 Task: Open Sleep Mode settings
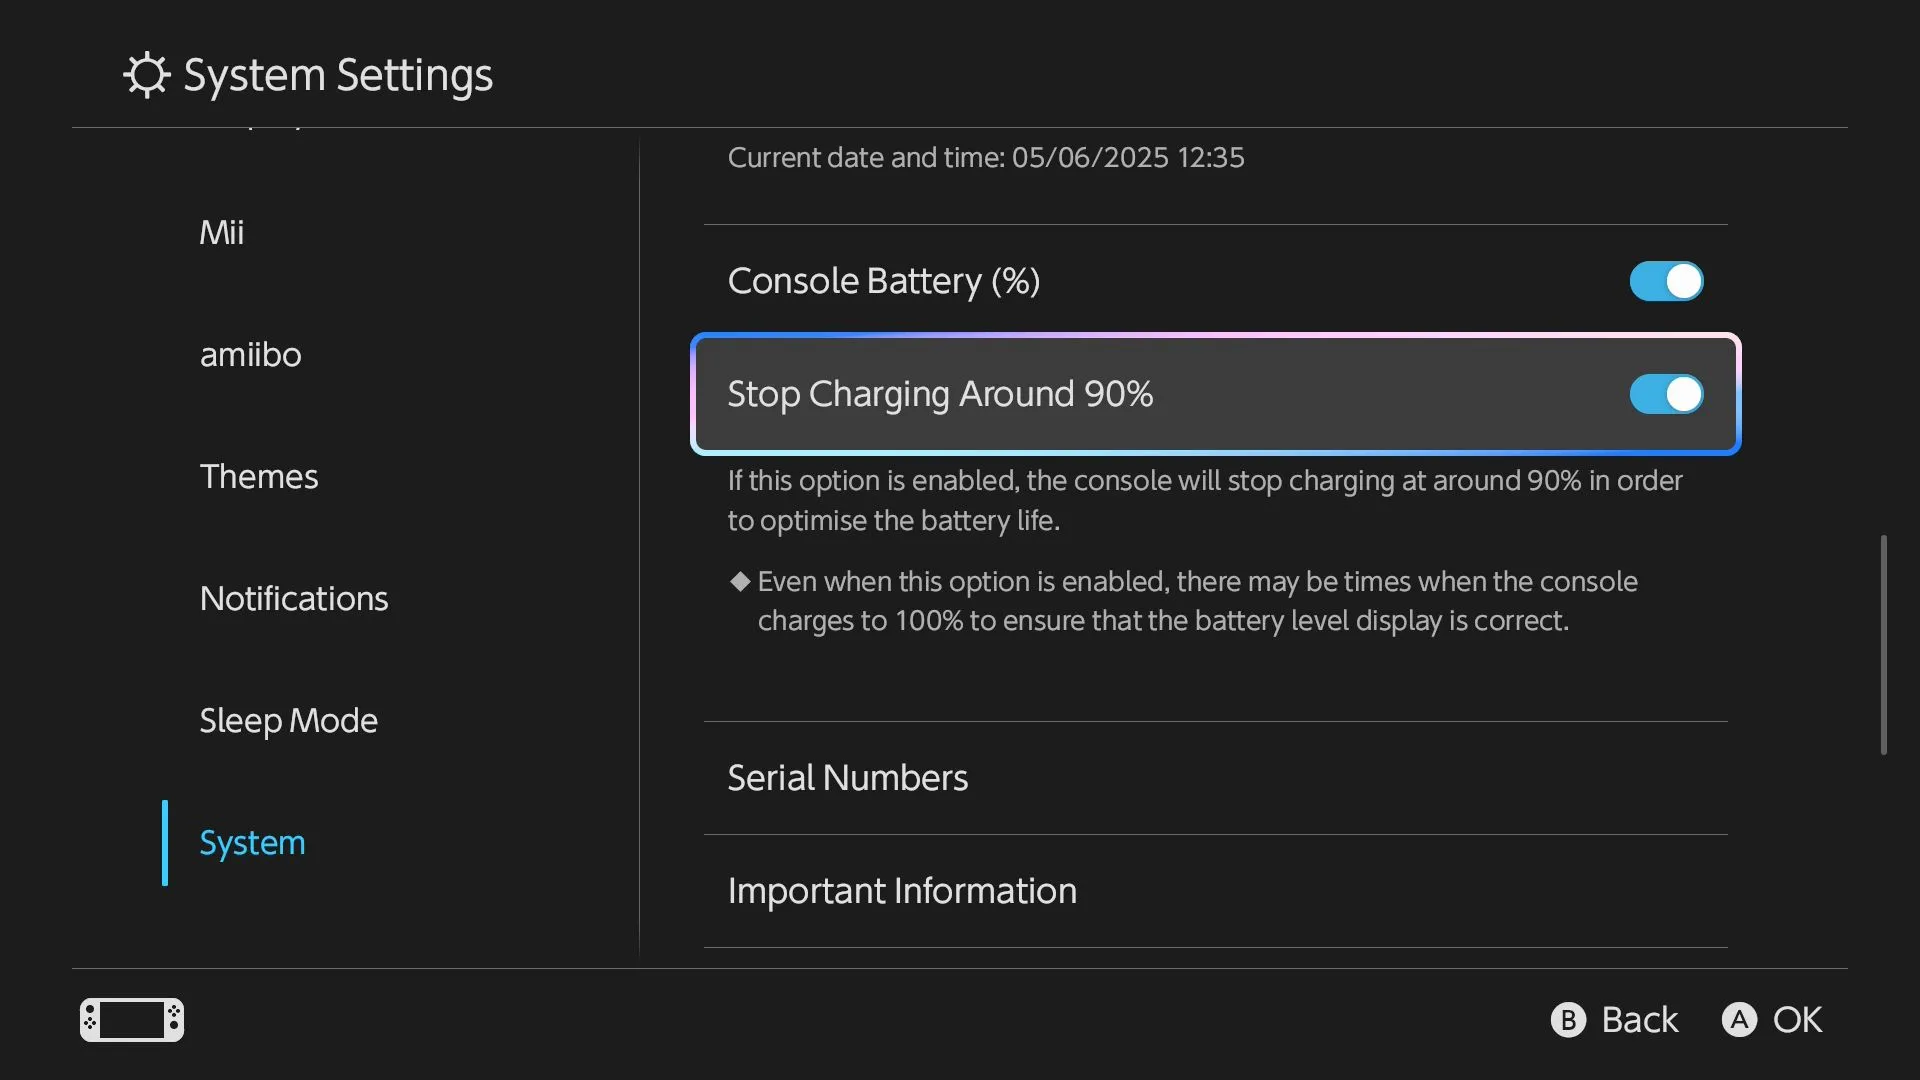[288, 720]
